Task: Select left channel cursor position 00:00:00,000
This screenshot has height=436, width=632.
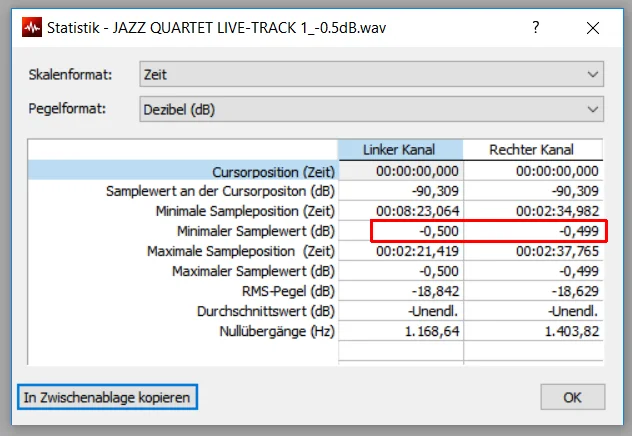Action: (x=401, y=171)
